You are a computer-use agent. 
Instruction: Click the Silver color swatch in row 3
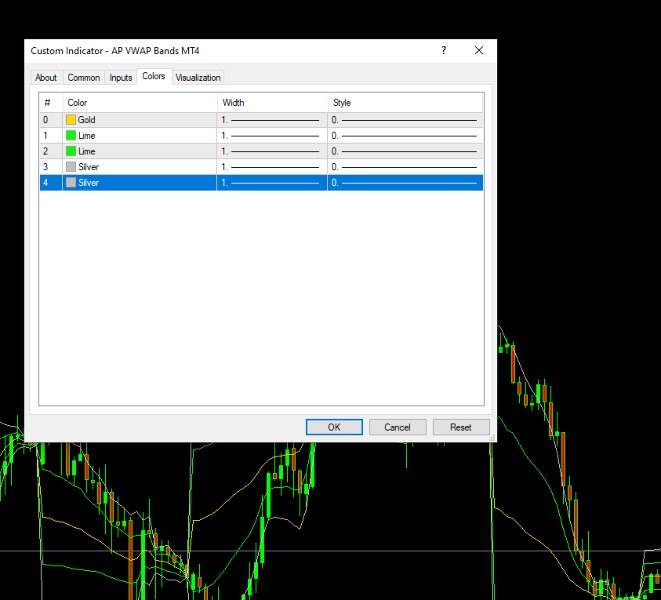(x=71, y=167)
